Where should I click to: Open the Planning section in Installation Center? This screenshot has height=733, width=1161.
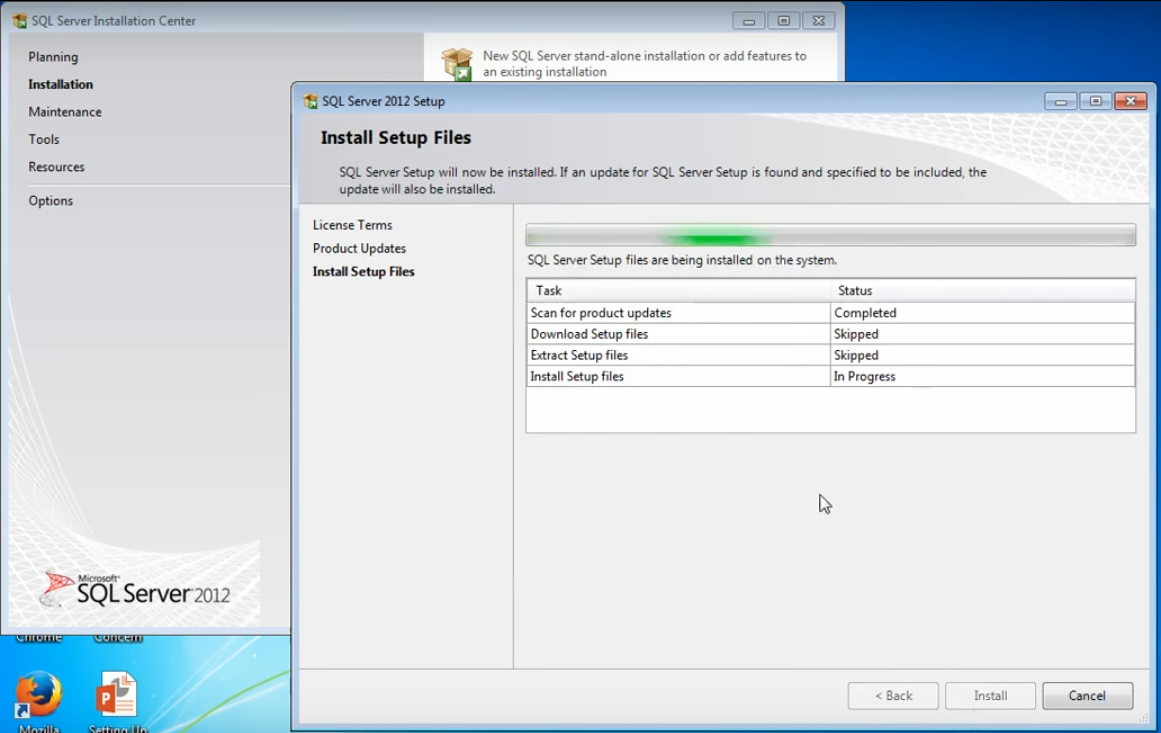(53, 57)
